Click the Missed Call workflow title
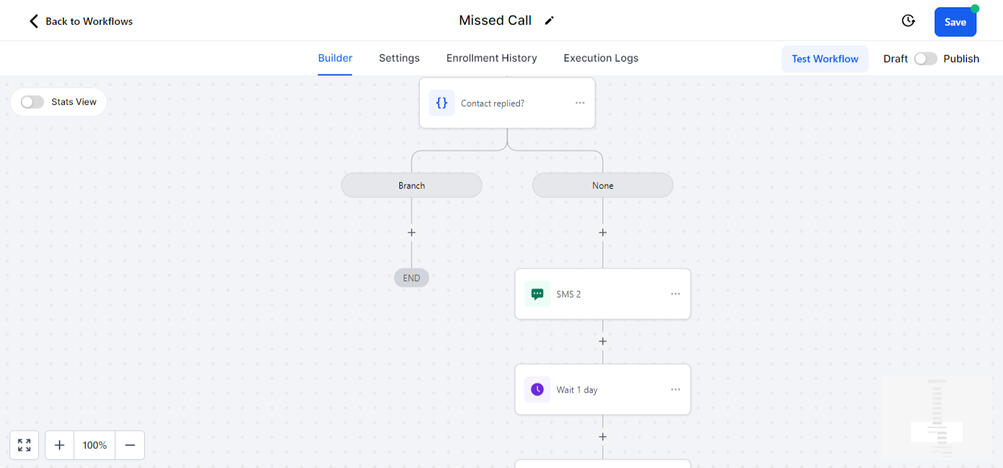 495,20
